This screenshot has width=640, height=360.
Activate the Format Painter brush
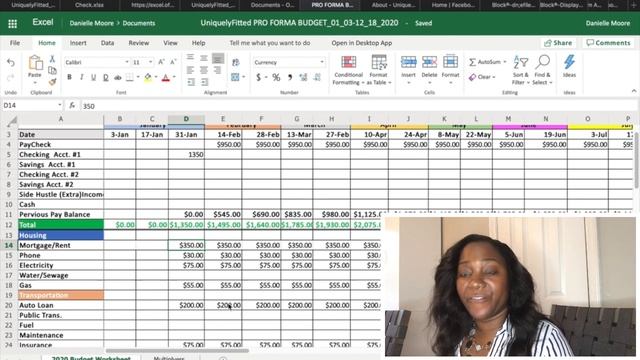pos(52,82)
